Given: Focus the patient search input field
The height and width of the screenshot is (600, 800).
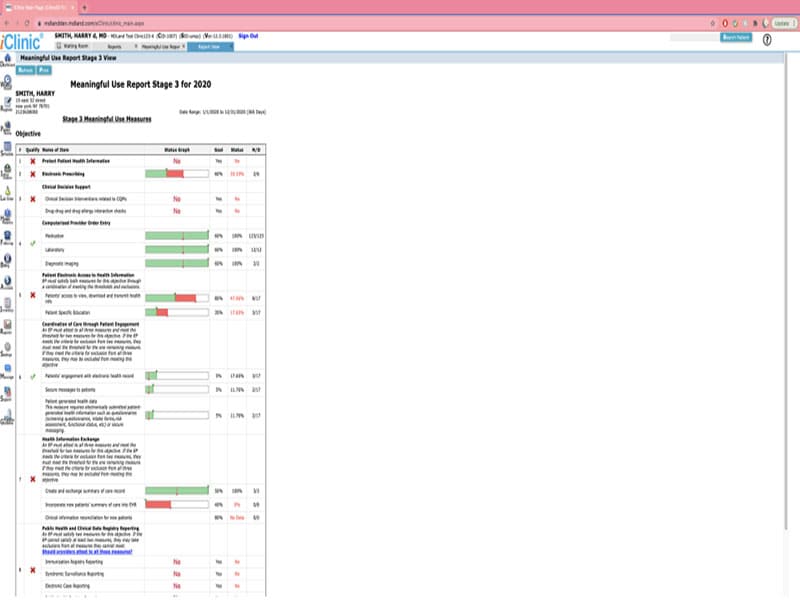Looking at the screenshot, I should pyautogui.click(x=694, y=38).
